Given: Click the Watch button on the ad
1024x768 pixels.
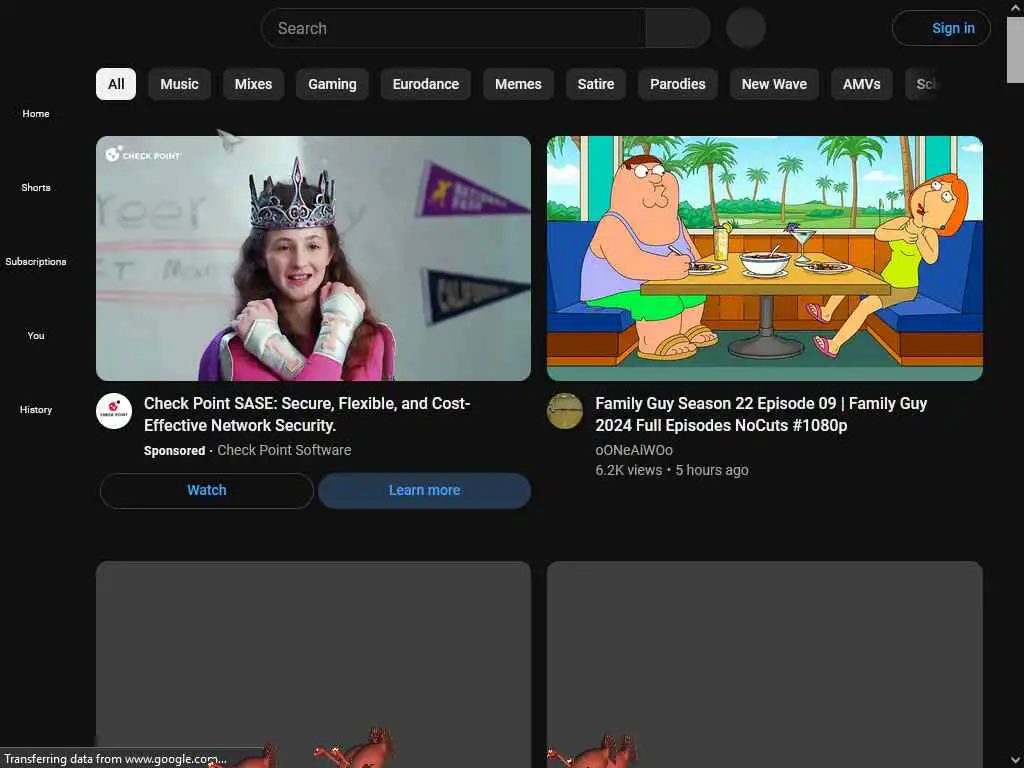Looking at the screenshot, I should pyautogui.click(x=207, y=490).
